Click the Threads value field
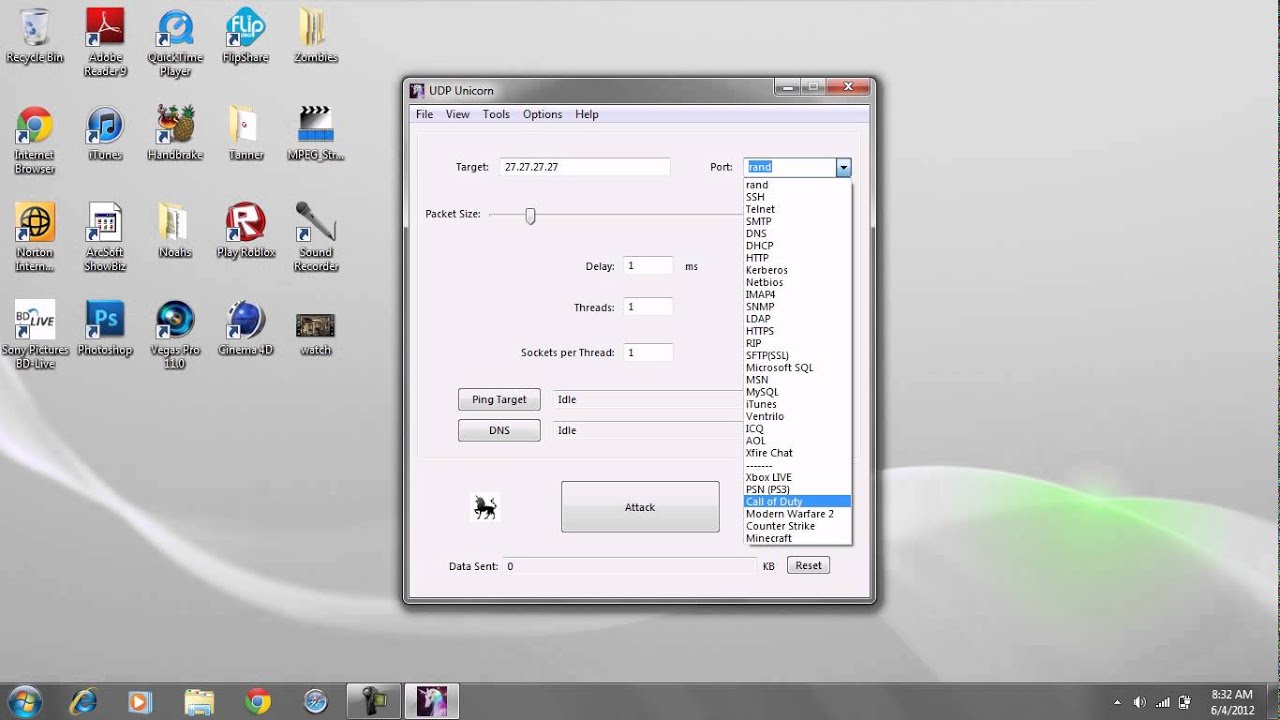The image size is (1280, 720). [648, 307]
